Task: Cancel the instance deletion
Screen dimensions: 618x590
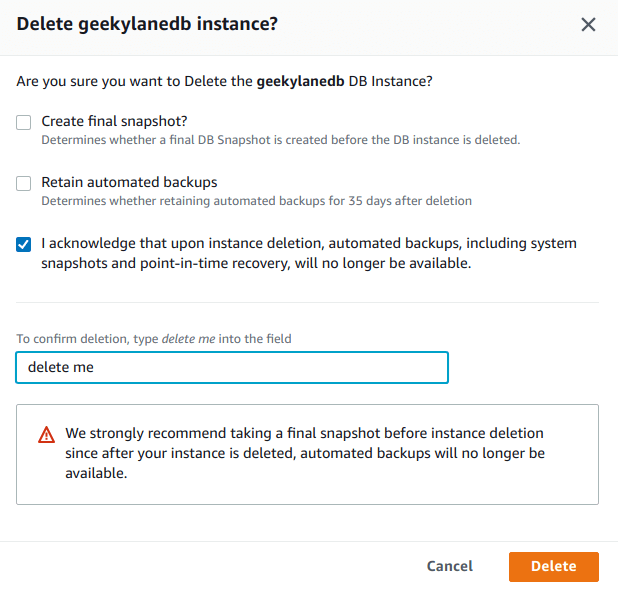Action: (450, 566)
